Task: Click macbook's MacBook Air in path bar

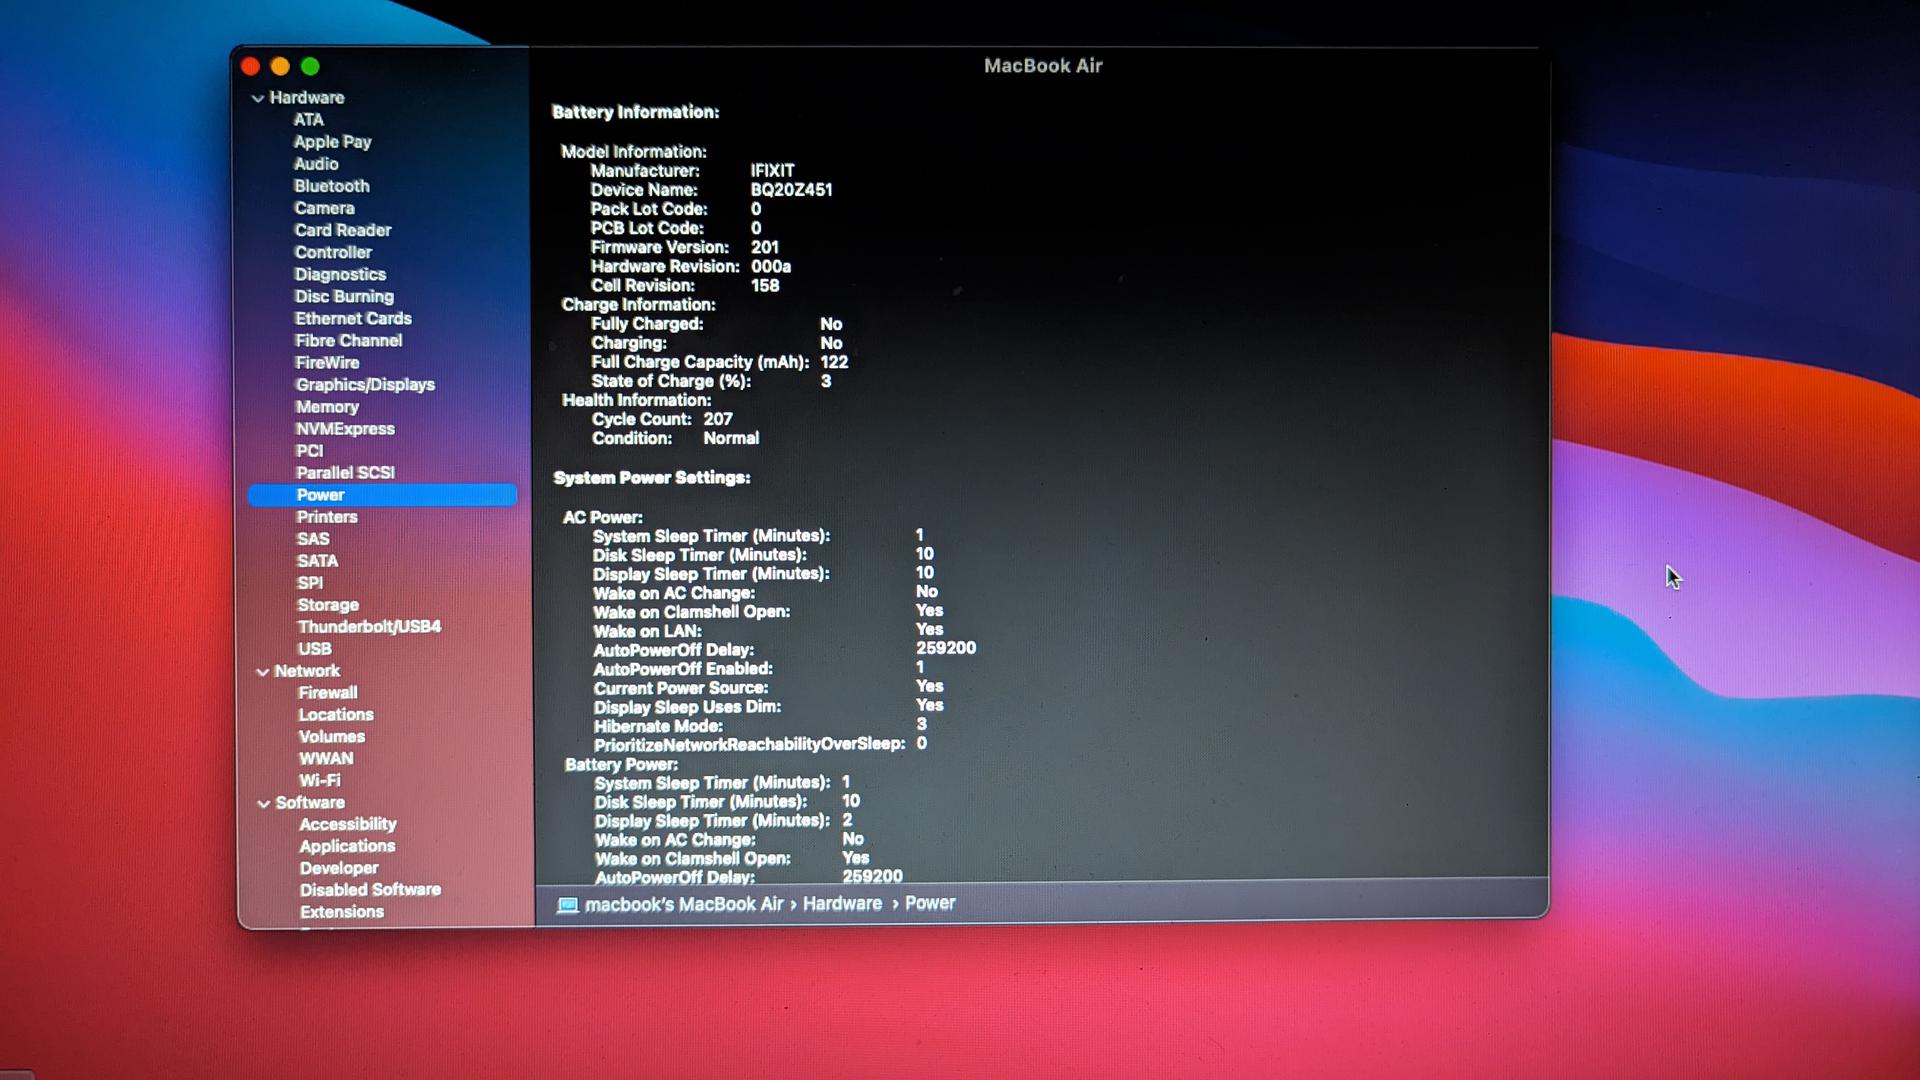Action: (x=684, y=905)
